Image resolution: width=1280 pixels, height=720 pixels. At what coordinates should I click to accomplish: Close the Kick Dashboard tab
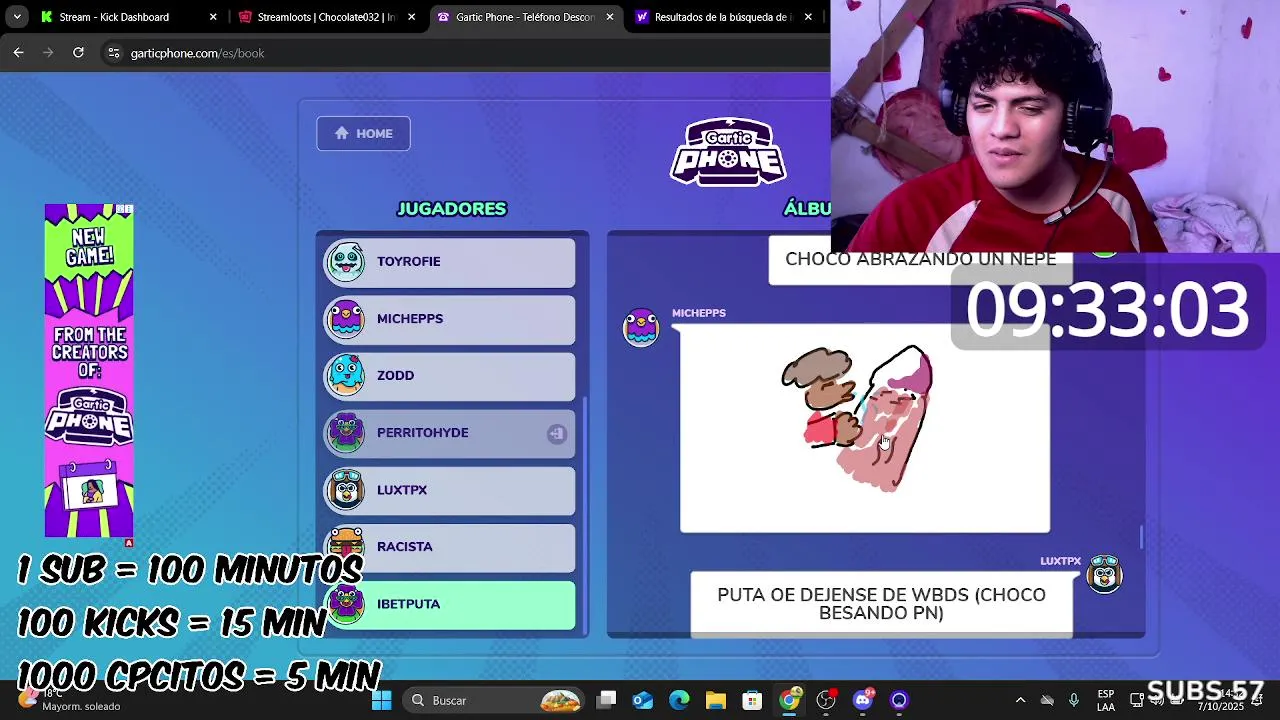[x=213, y=17]
